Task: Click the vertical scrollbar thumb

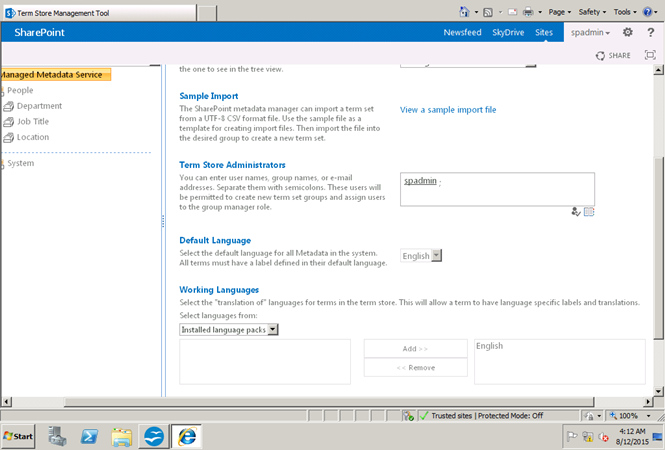Action: pyautogui.click(x=658, y=248)
